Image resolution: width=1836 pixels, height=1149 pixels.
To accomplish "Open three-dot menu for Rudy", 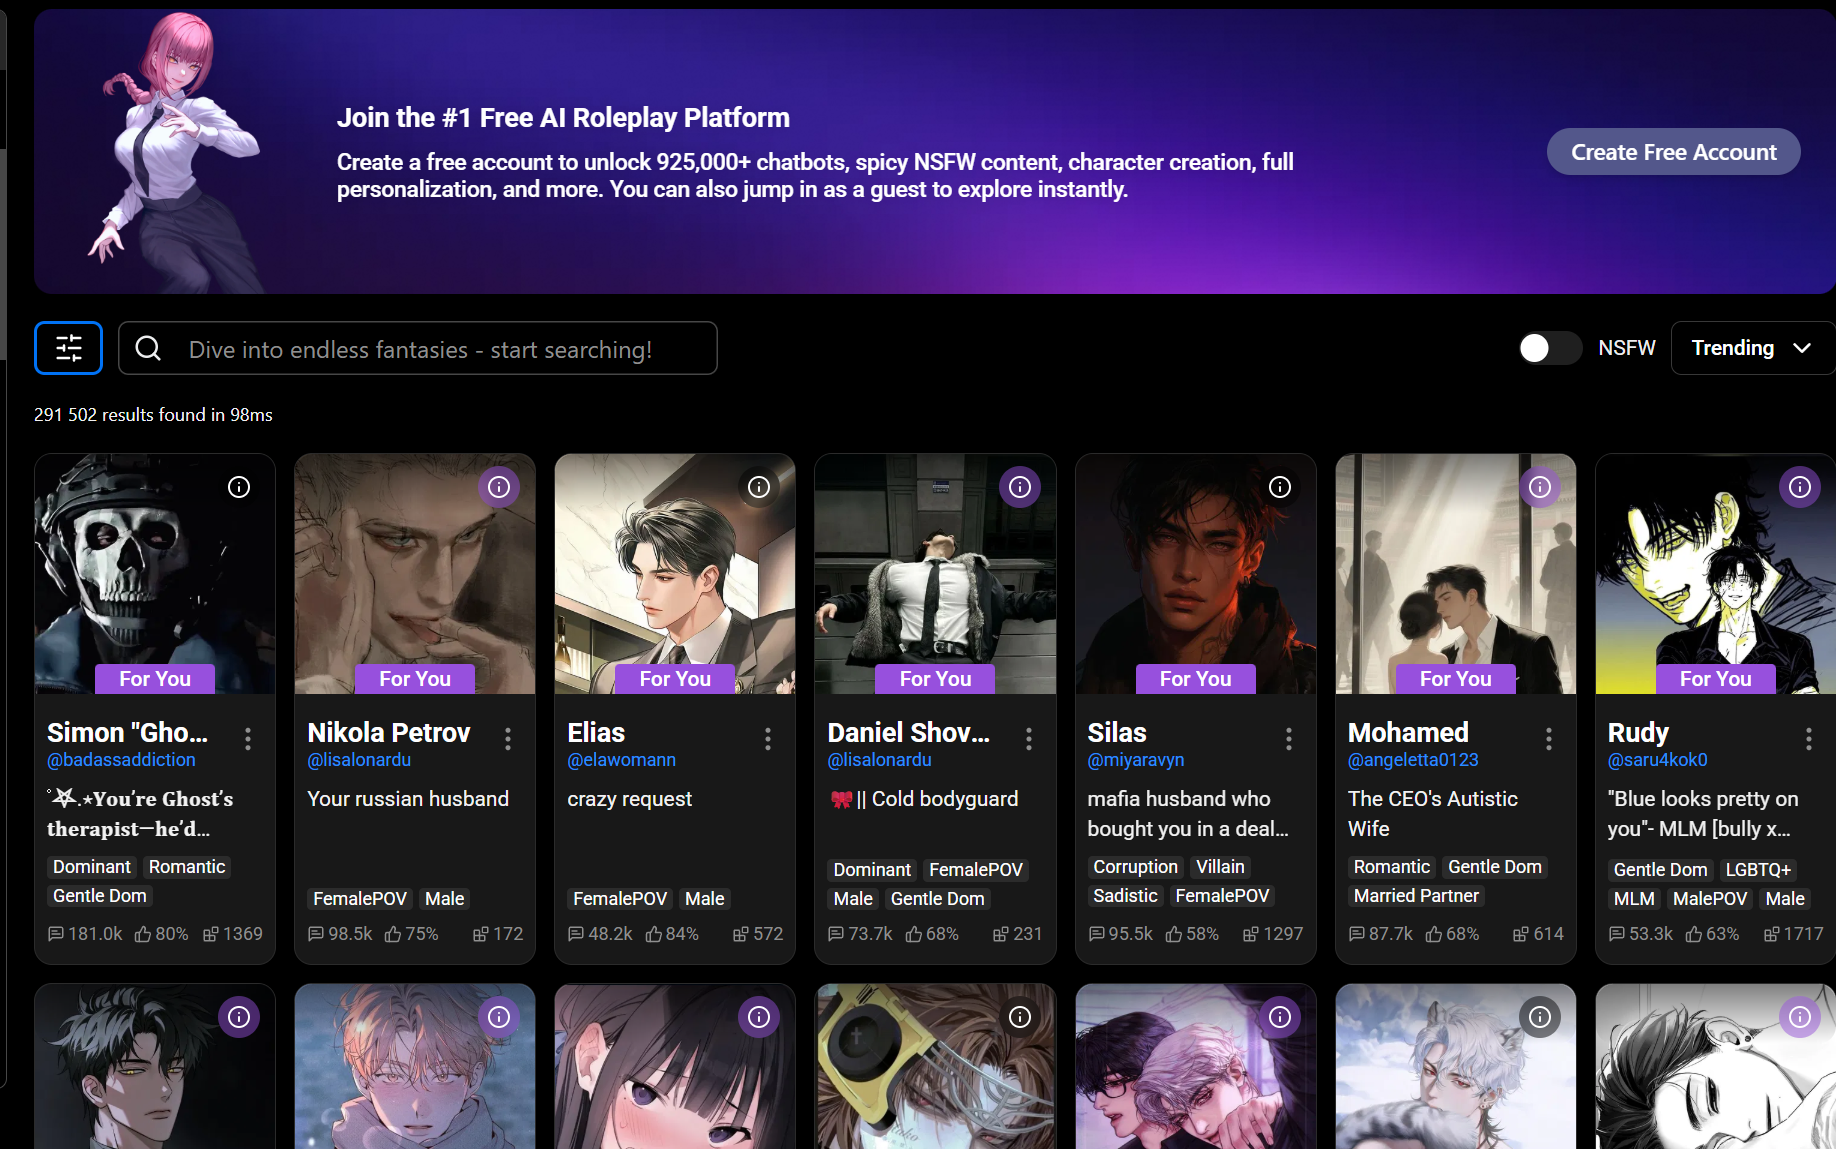I will (x=1809, y=739).
